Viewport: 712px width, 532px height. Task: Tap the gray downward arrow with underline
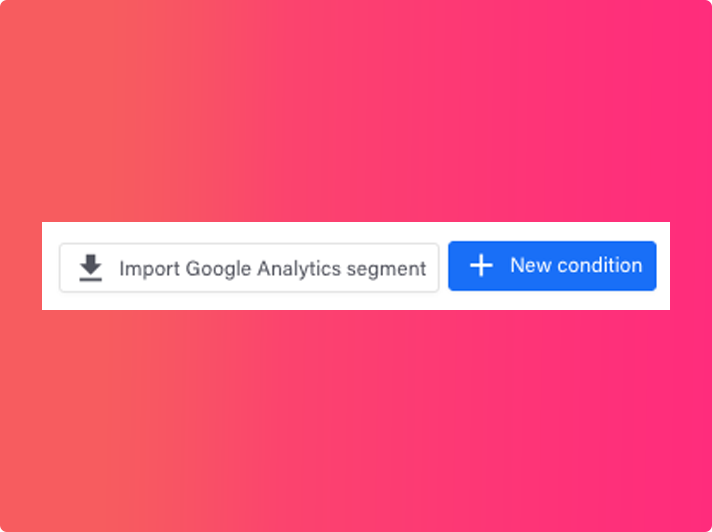90,268
